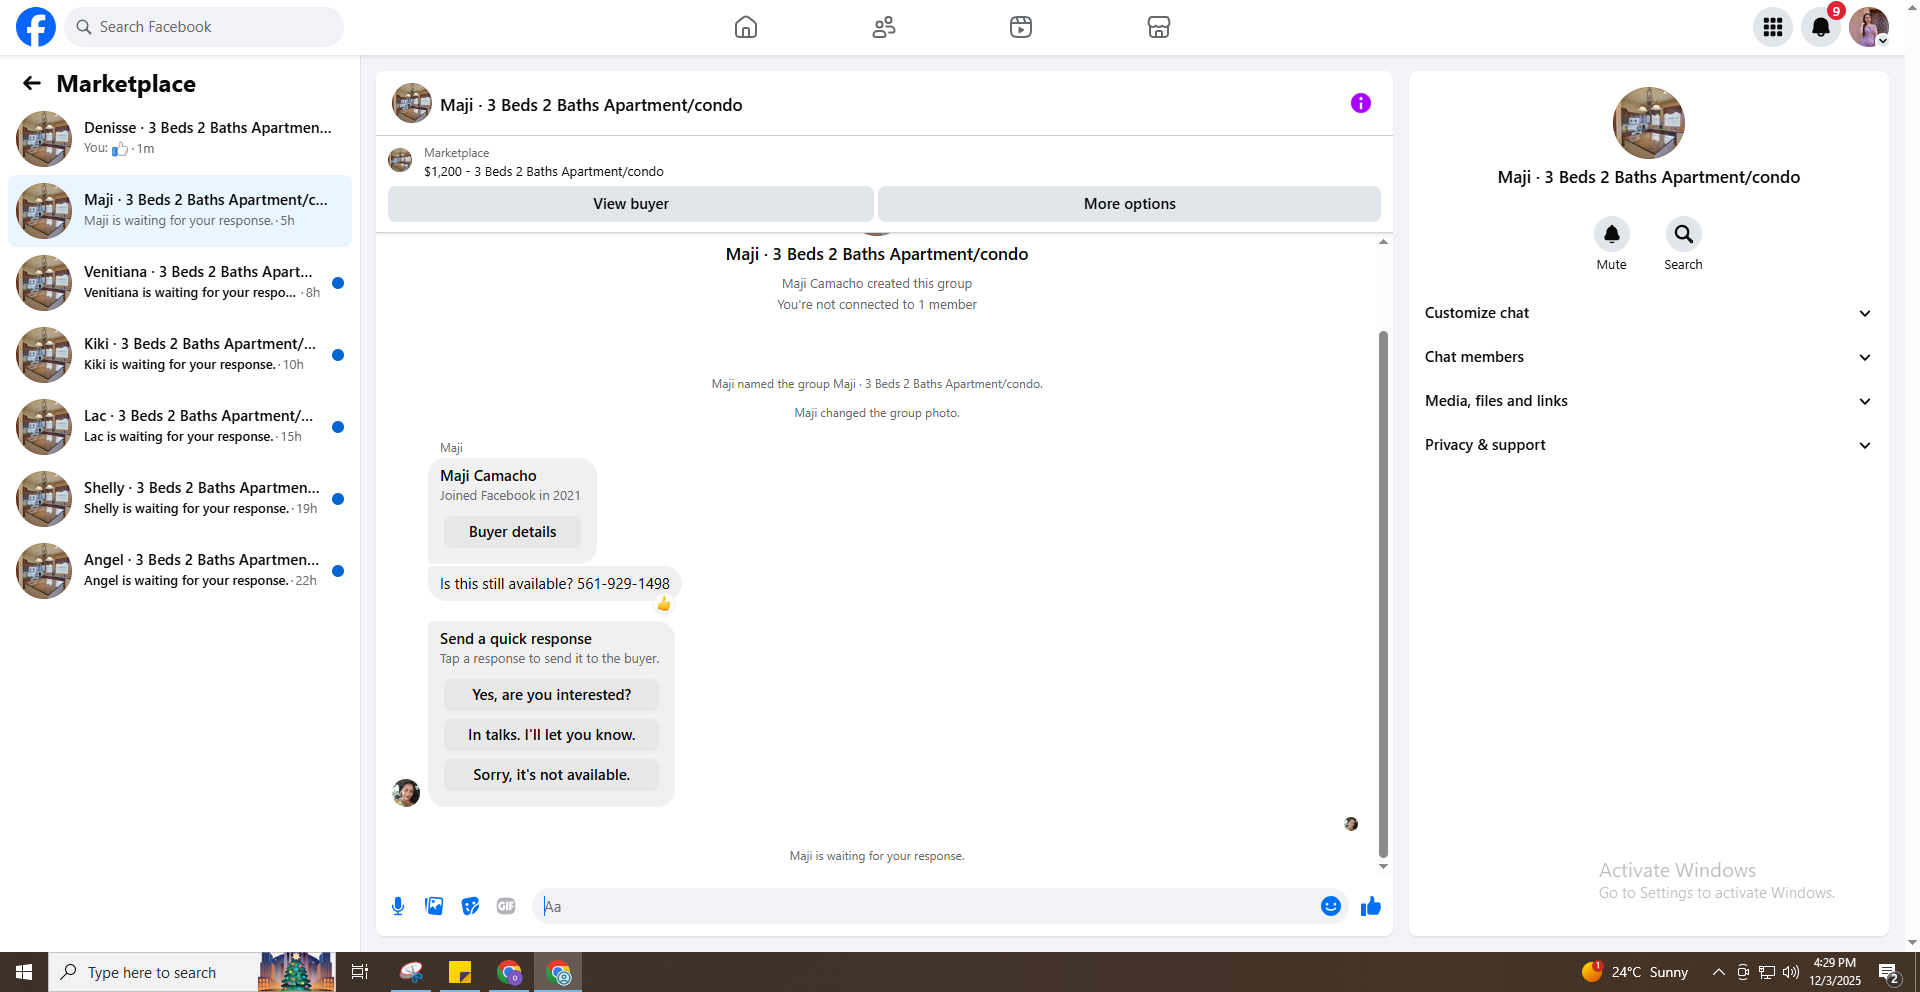The height and width of the screenshot is (992, 1920).
Task: Open the Home feed icon
Action: 746,27
